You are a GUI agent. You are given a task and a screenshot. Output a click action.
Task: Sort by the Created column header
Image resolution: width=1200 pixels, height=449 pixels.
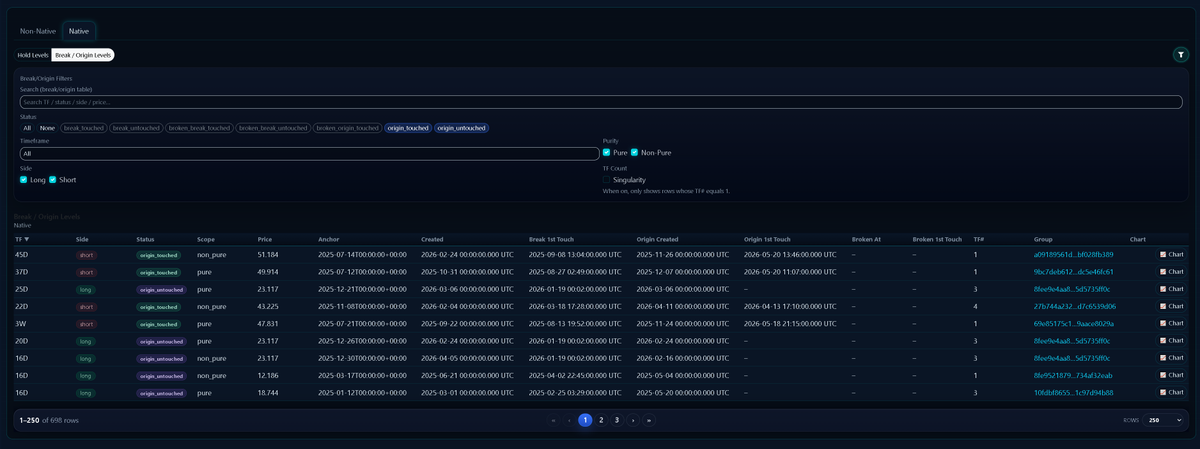433,239
